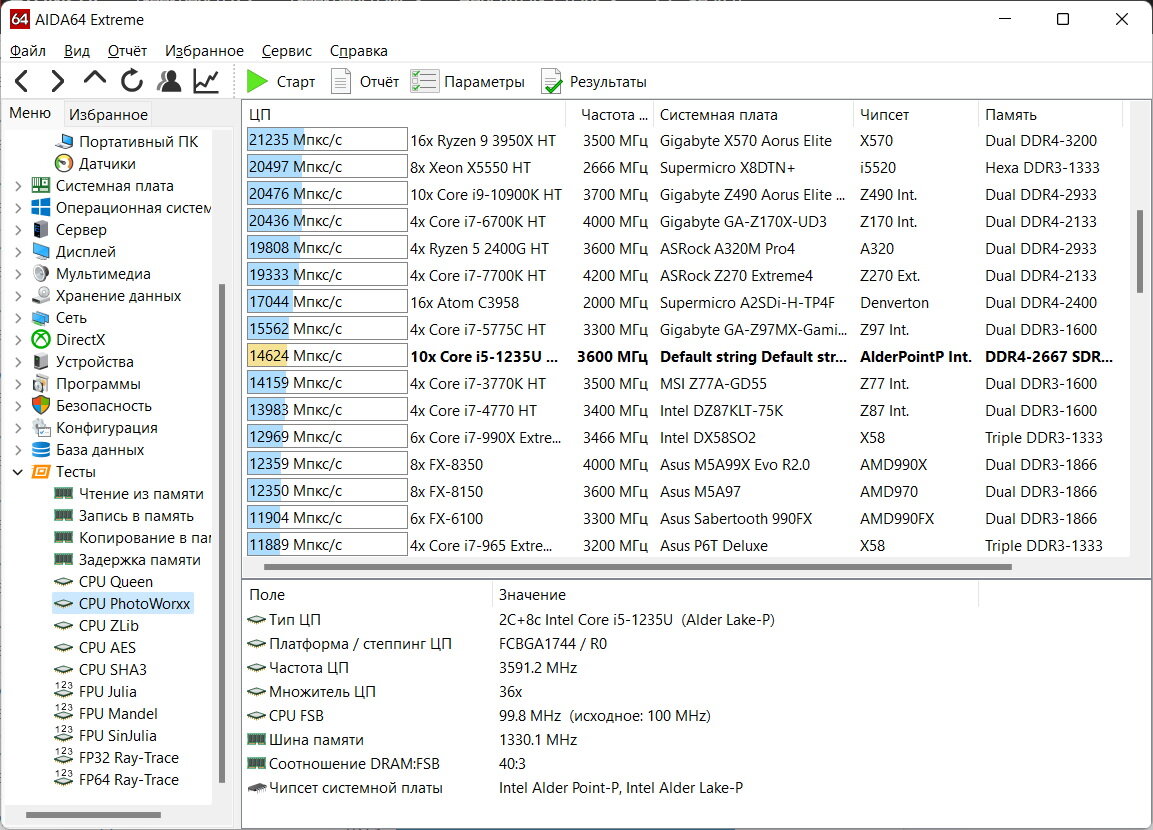Click the Back navigation arrow
Viewport: 1153px width, 830px height.
point(22,81)
